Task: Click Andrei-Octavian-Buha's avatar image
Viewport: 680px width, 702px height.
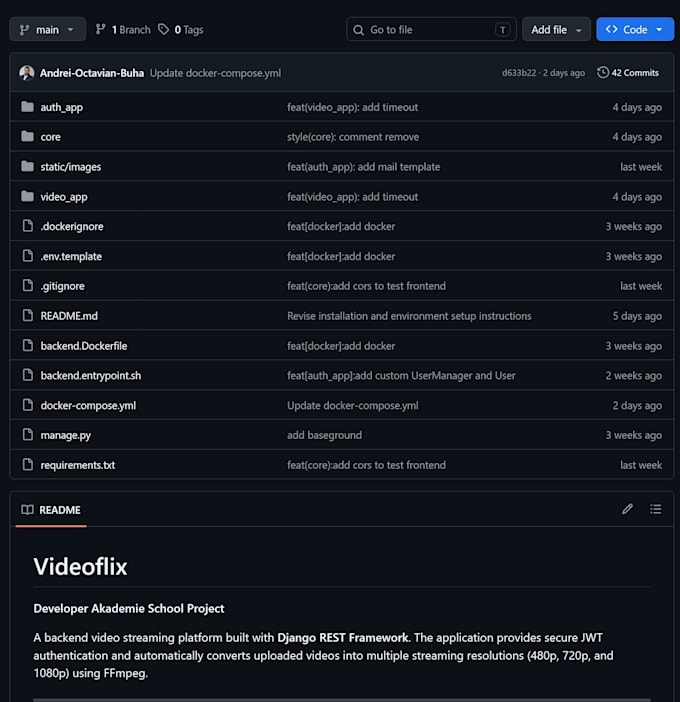Action: pyautogui.click(x=27, y=73)
